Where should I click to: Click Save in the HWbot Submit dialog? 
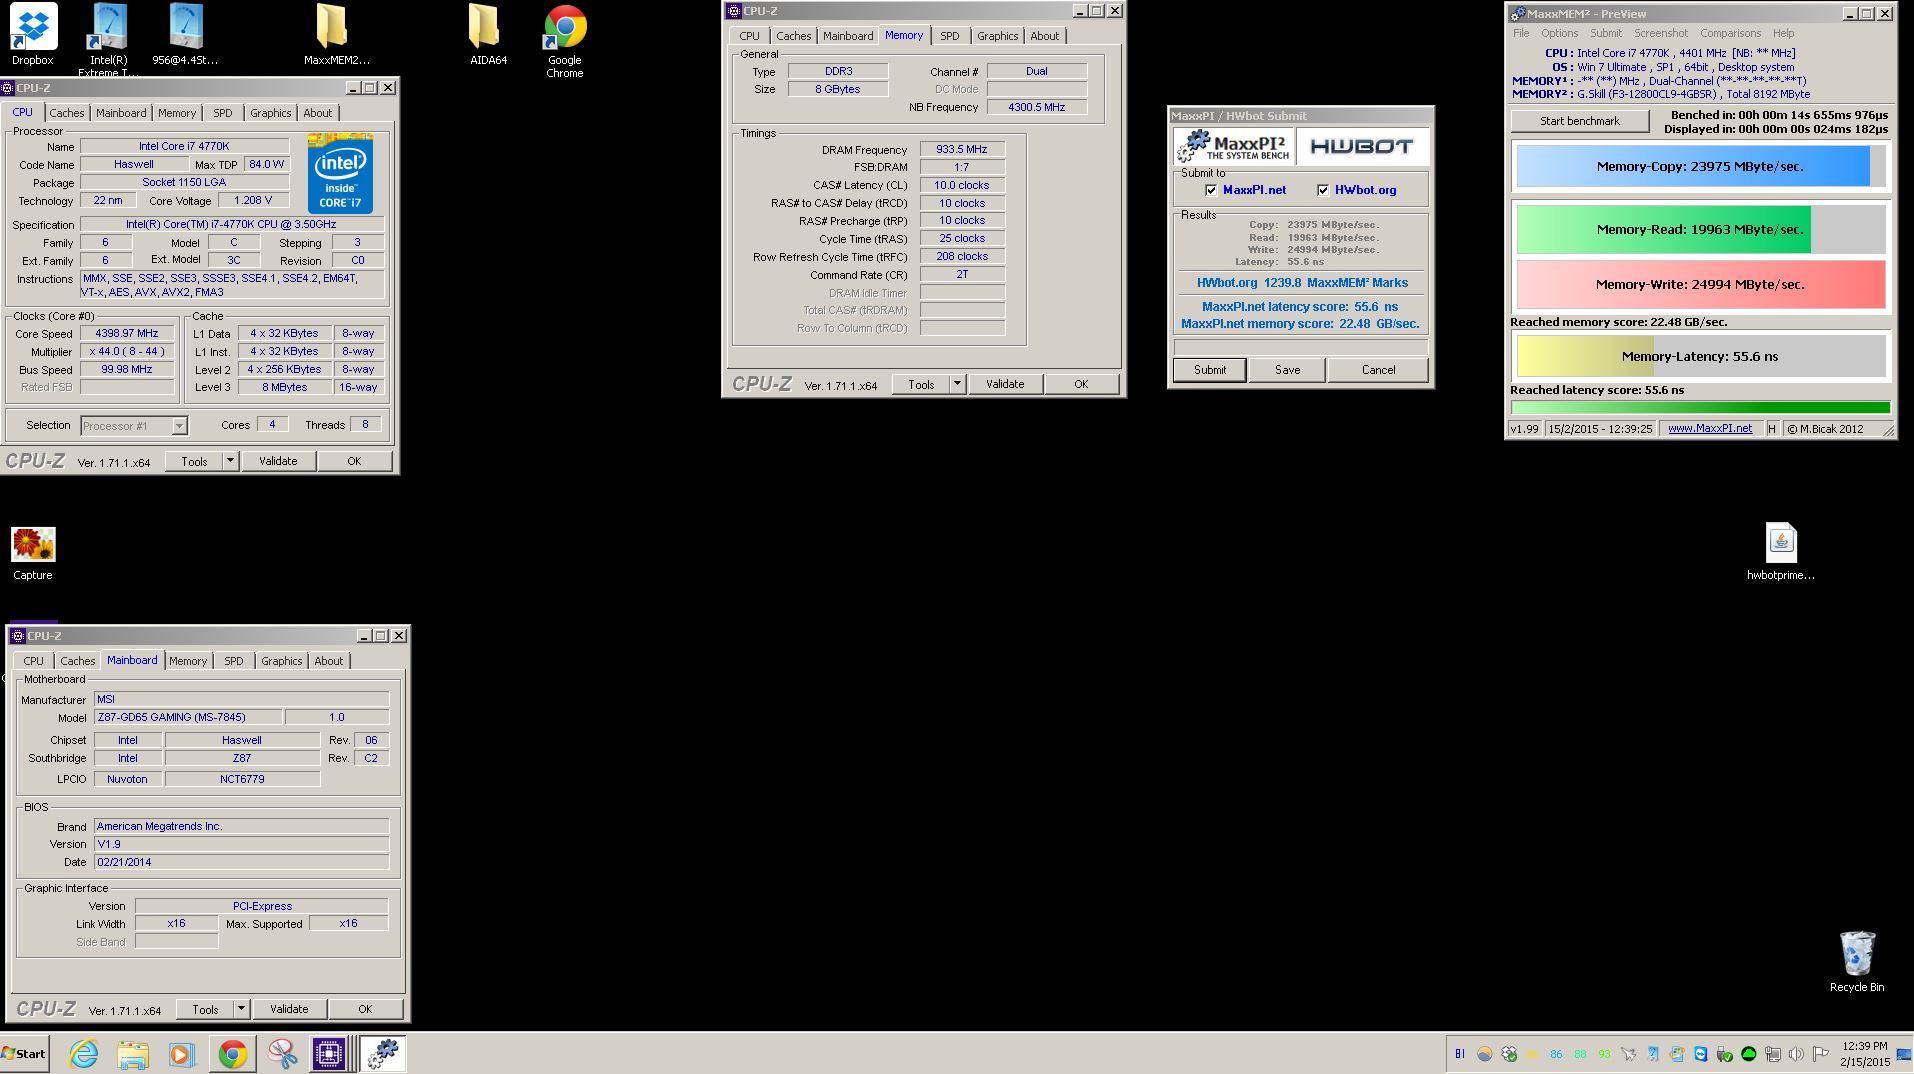1287,370
